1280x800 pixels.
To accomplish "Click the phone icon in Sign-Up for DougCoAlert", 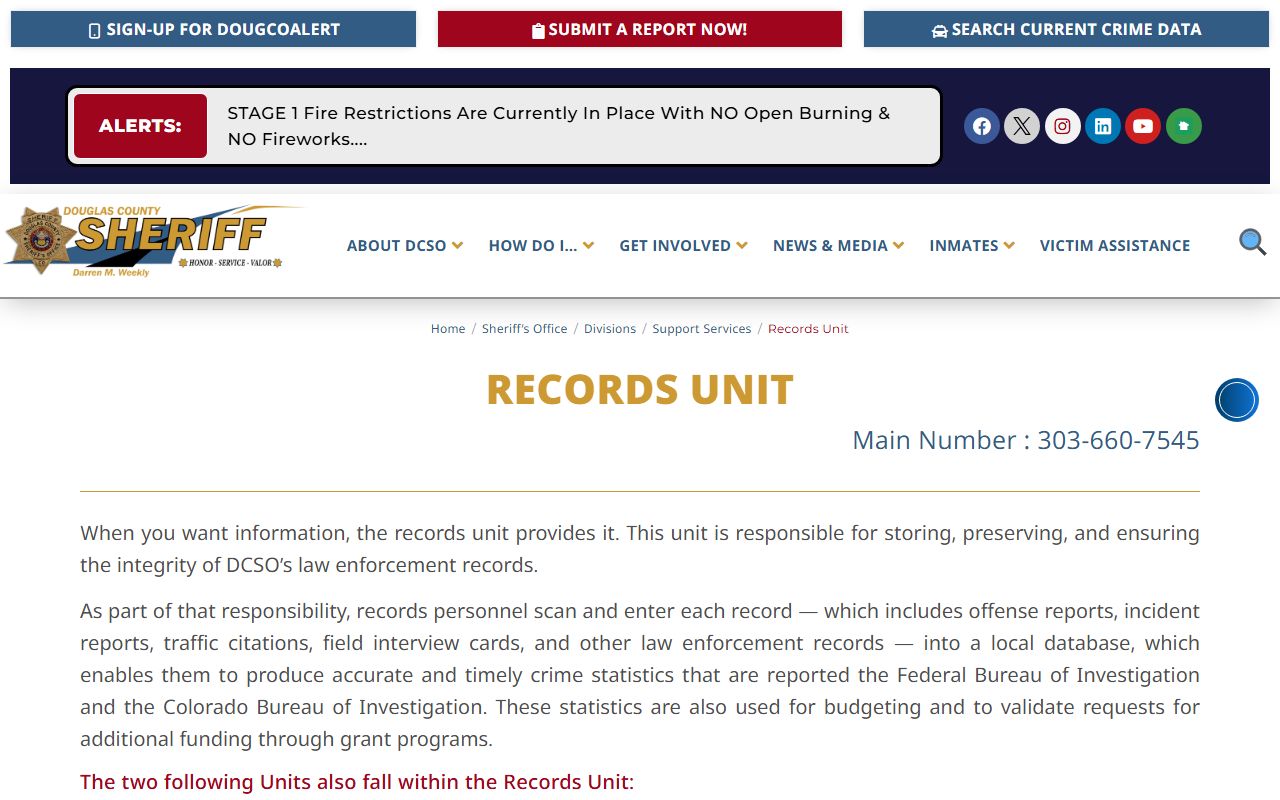I will (x=95, y=31).
